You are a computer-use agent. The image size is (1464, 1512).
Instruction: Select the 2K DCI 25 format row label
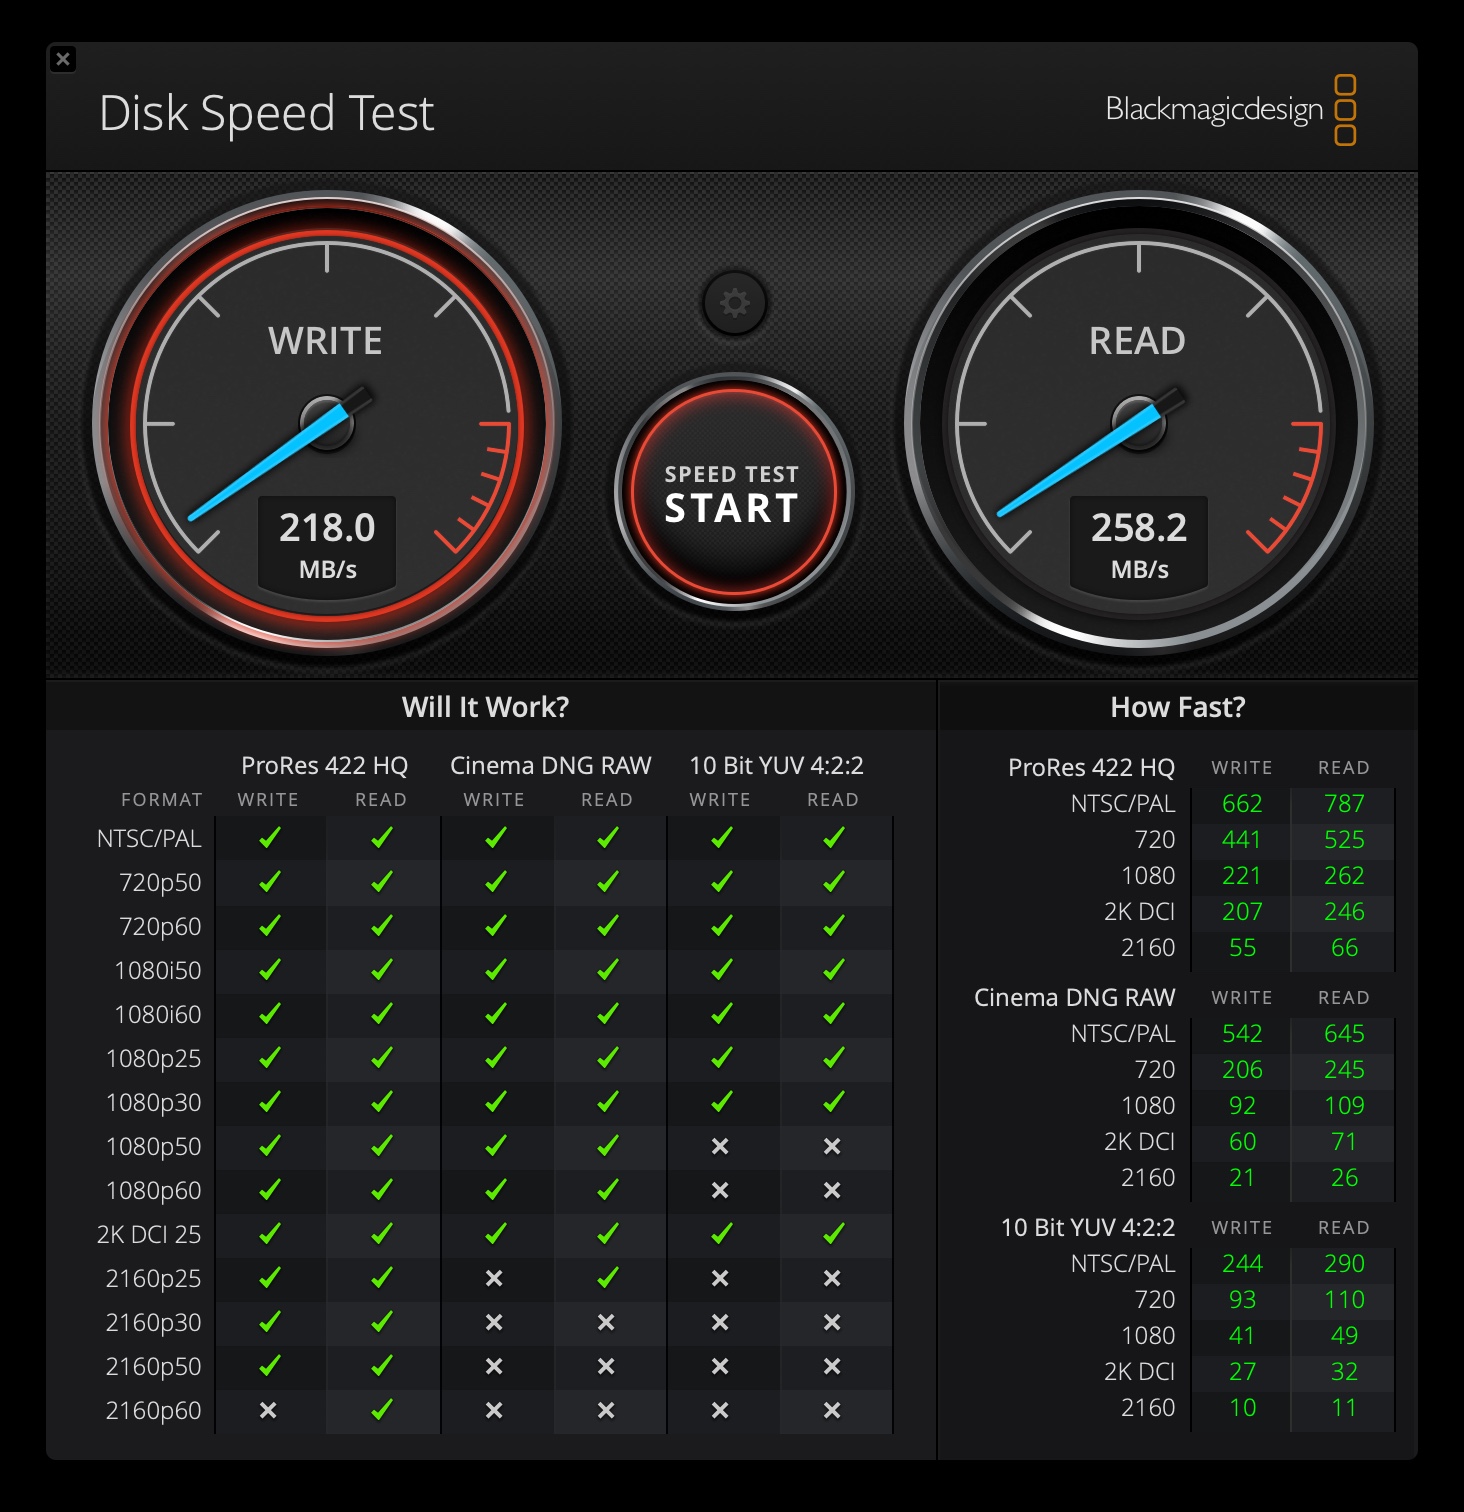(x=149, y=1235)
